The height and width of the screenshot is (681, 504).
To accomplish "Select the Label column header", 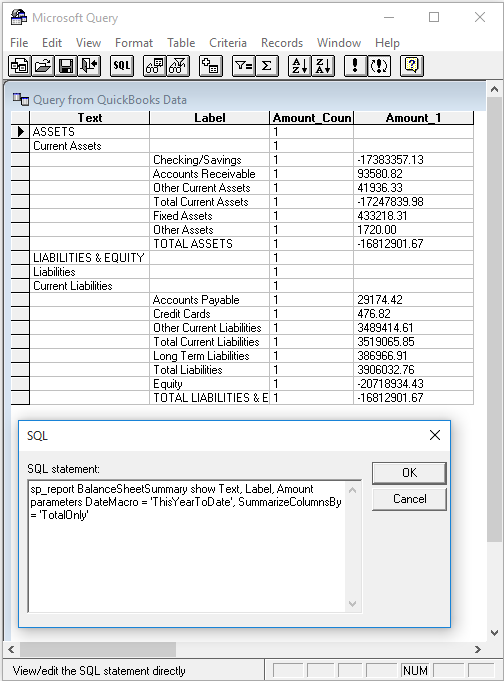I will tap(209, 118).
